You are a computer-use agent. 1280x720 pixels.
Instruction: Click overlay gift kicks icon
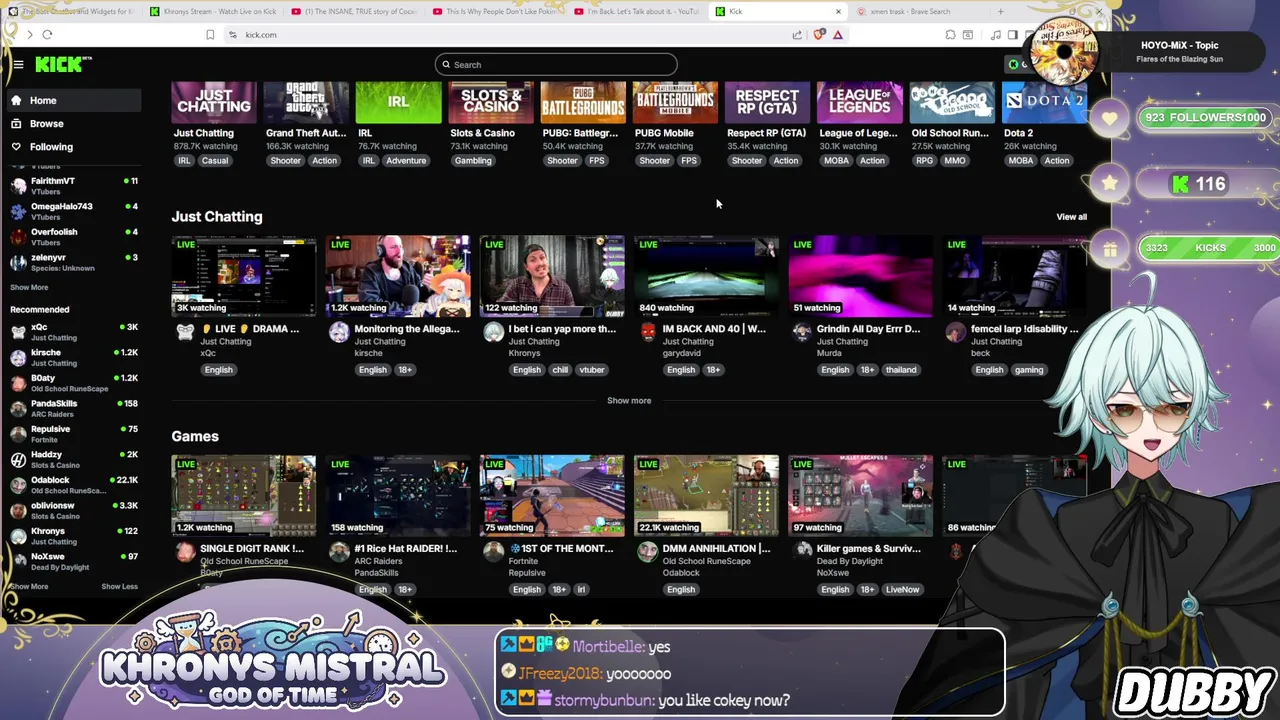click(x=1110, y=249)
